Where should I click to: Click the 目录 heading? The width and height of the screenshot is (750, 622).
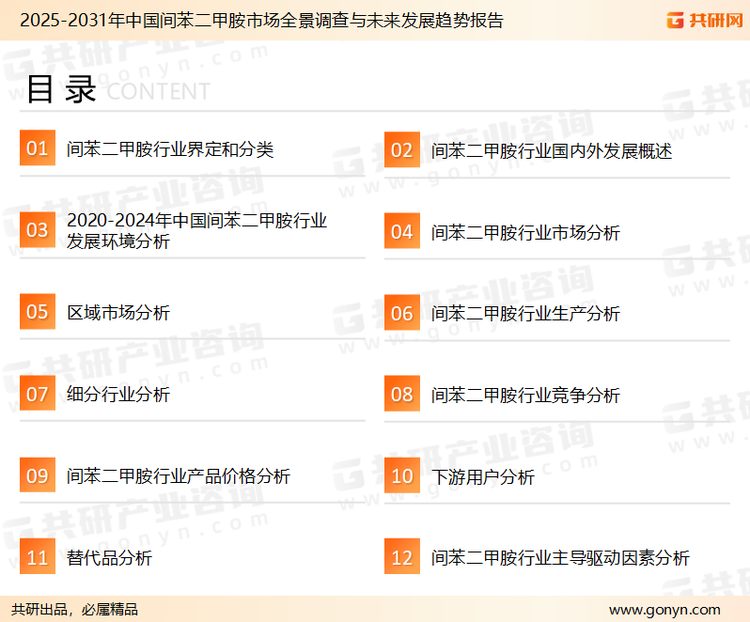pos(61,89)
